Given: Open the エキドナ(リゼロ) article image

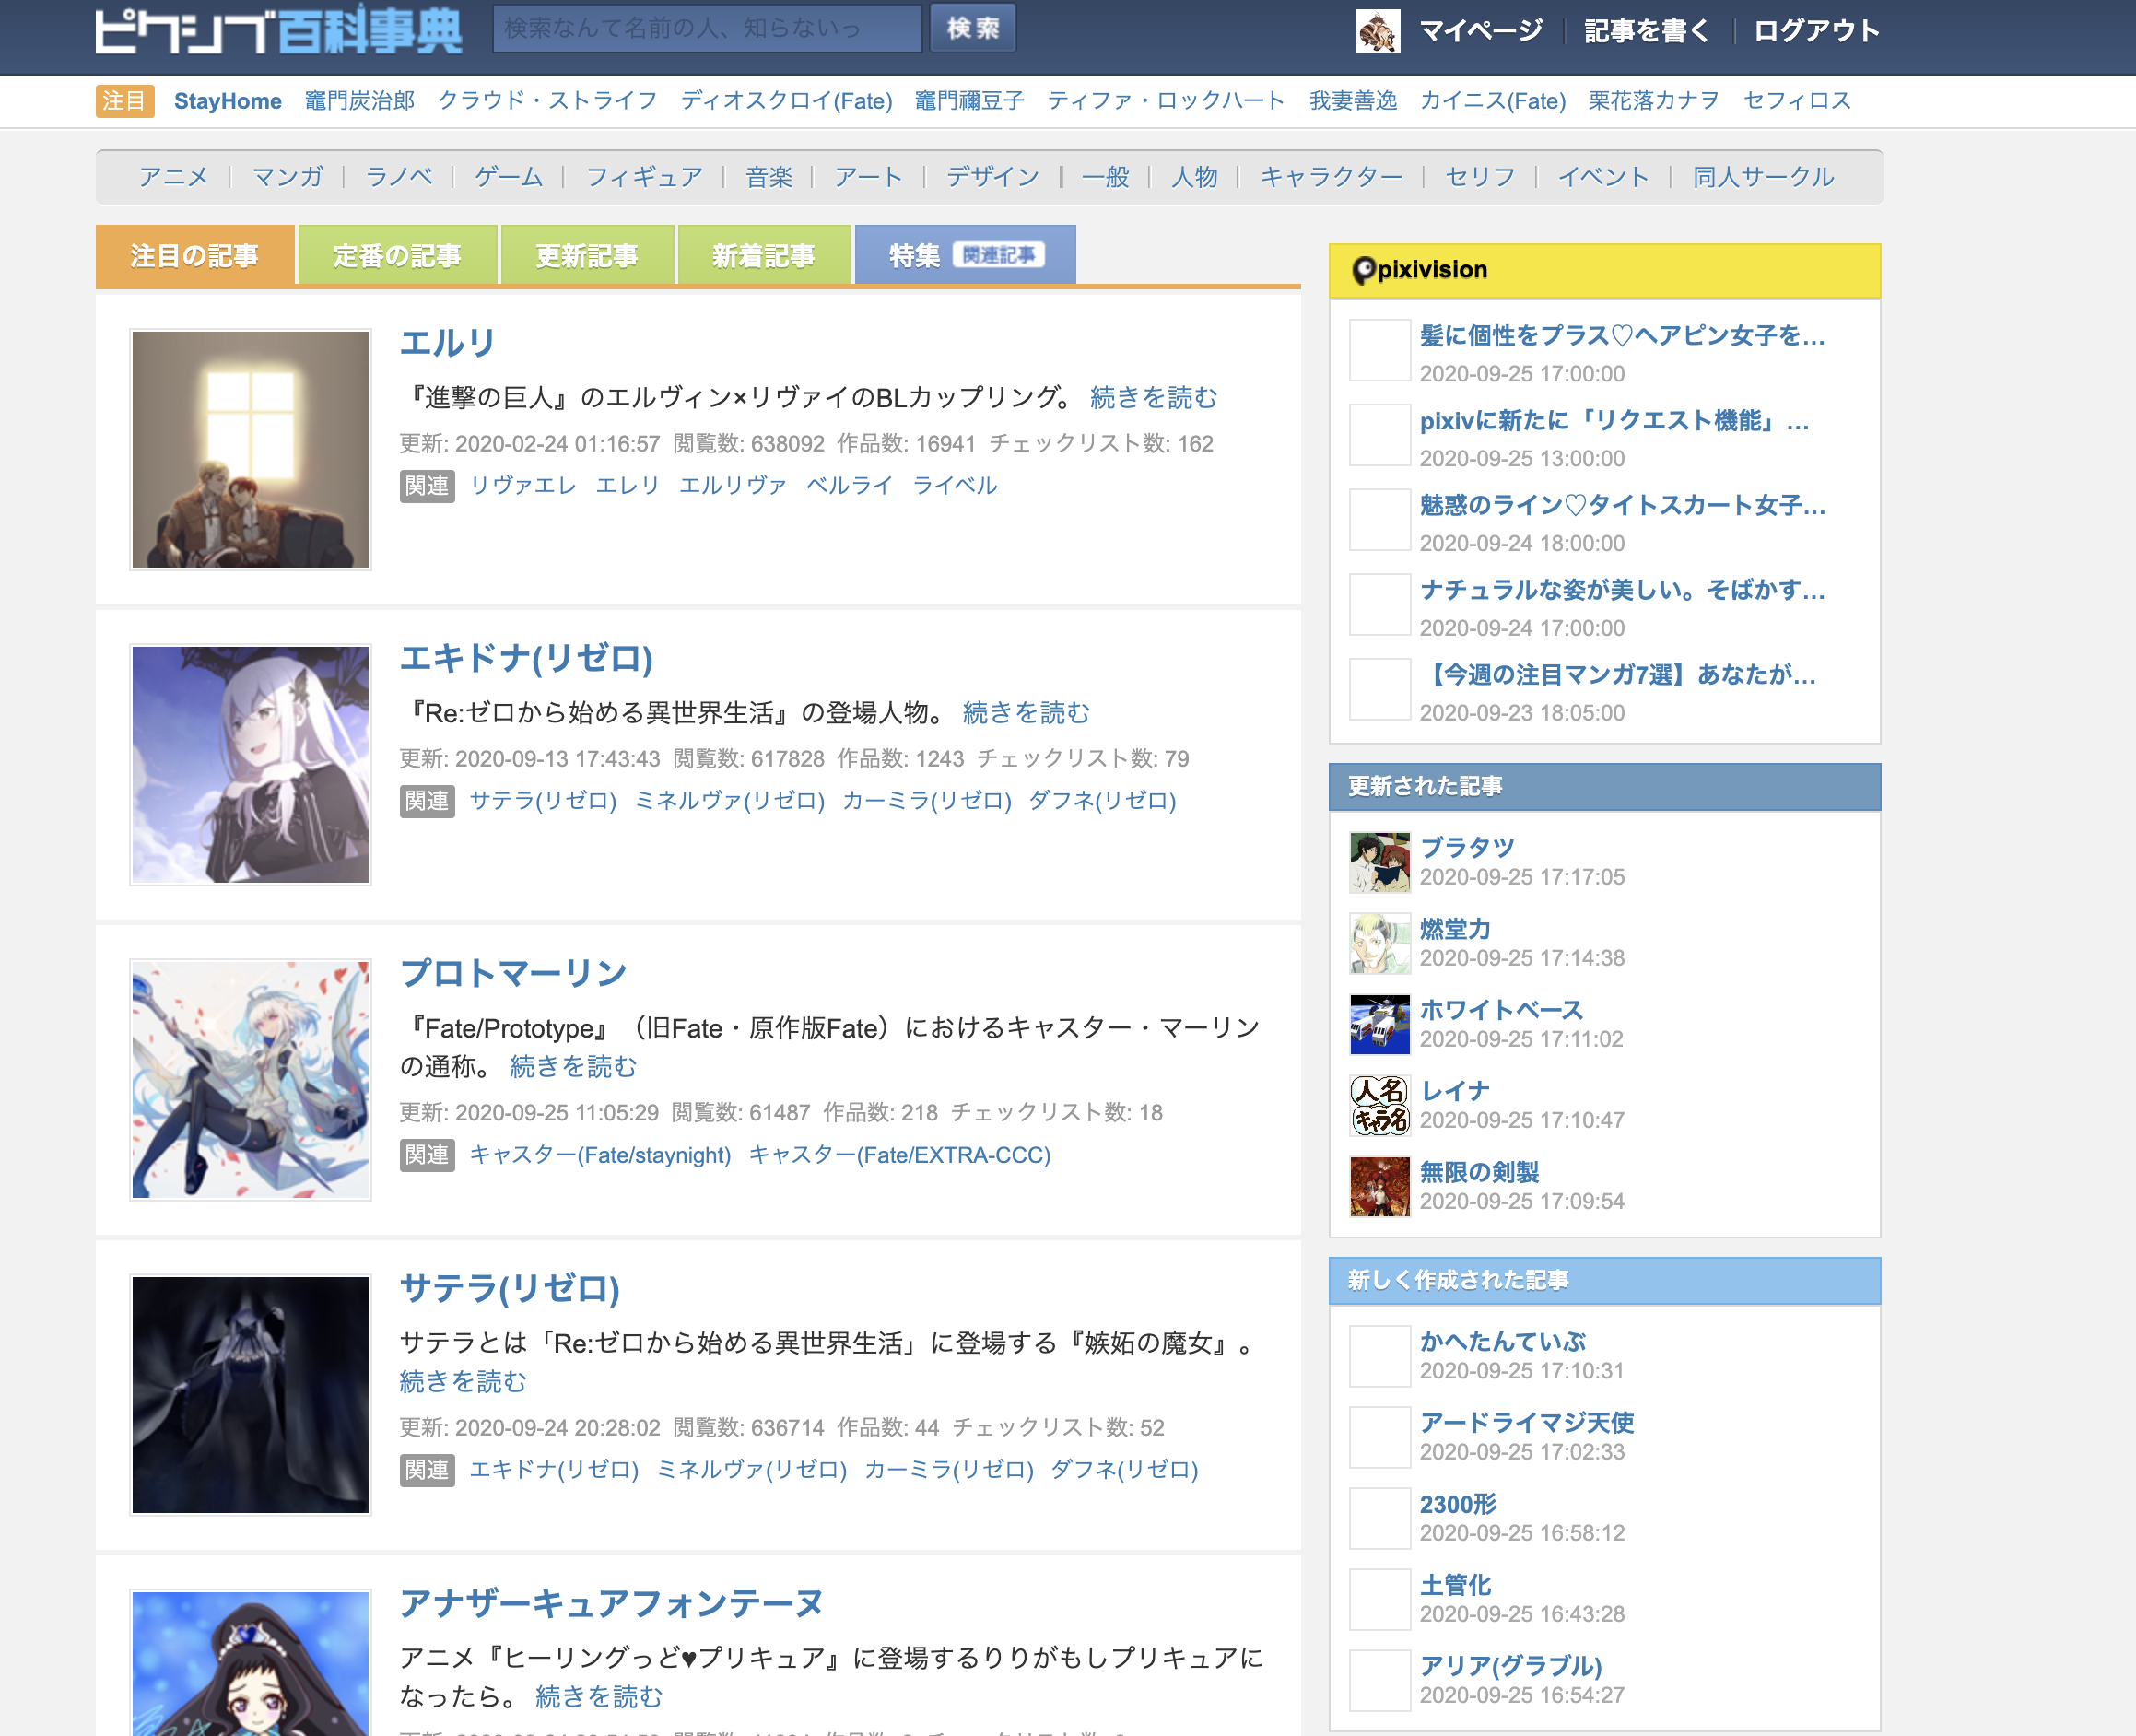Looking at the screenshot, I should (250, 764).
